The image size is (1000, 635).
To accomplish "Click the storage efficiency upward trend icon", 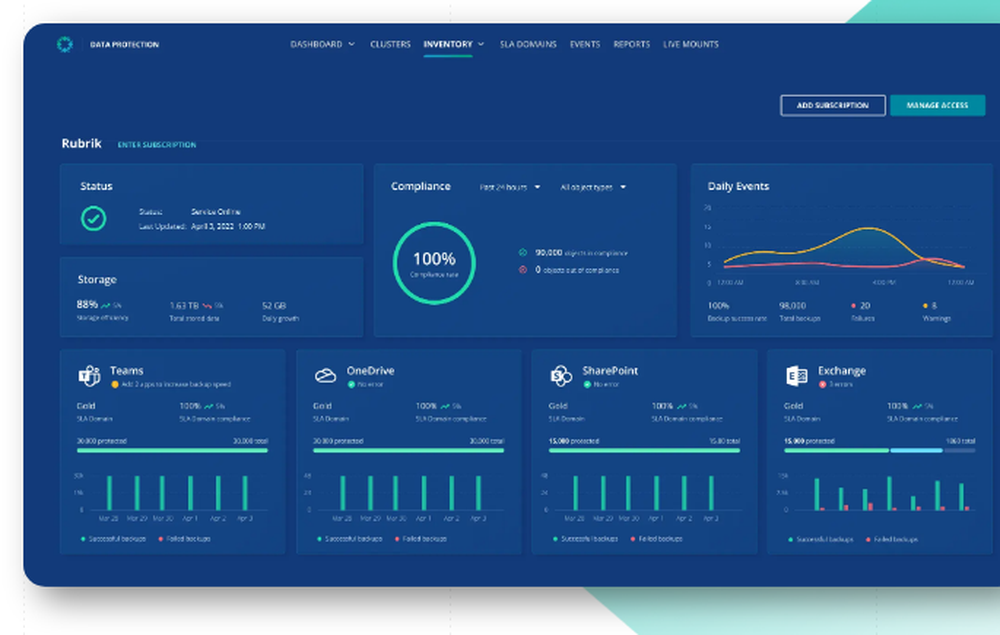I will coord(105,305).
